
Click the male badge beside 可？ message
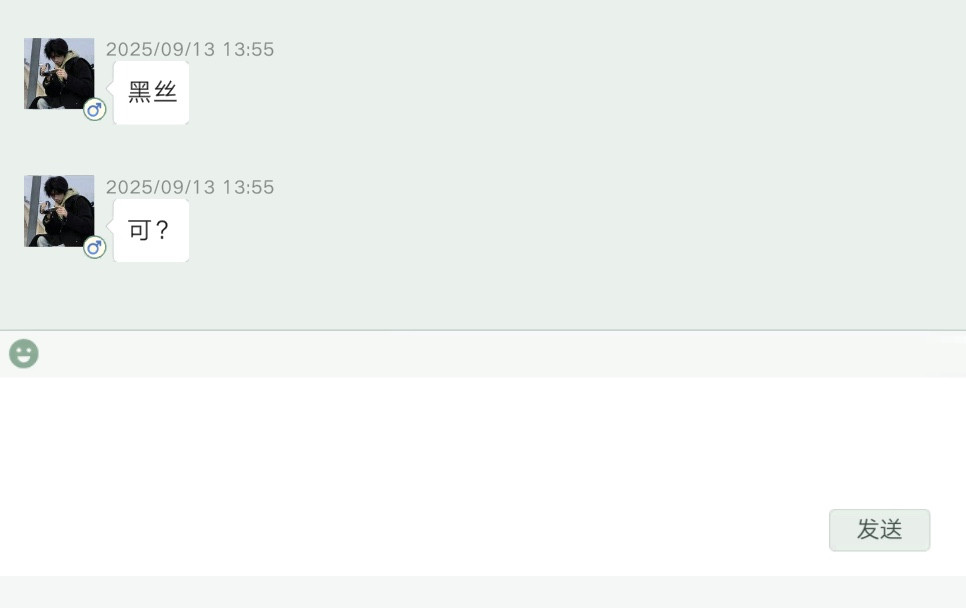point(94,248)
